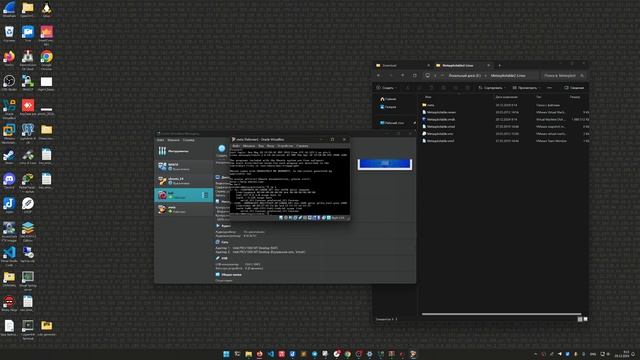
Task: Select the ubuntu_24 virtual machine
Action: point(183,180)
